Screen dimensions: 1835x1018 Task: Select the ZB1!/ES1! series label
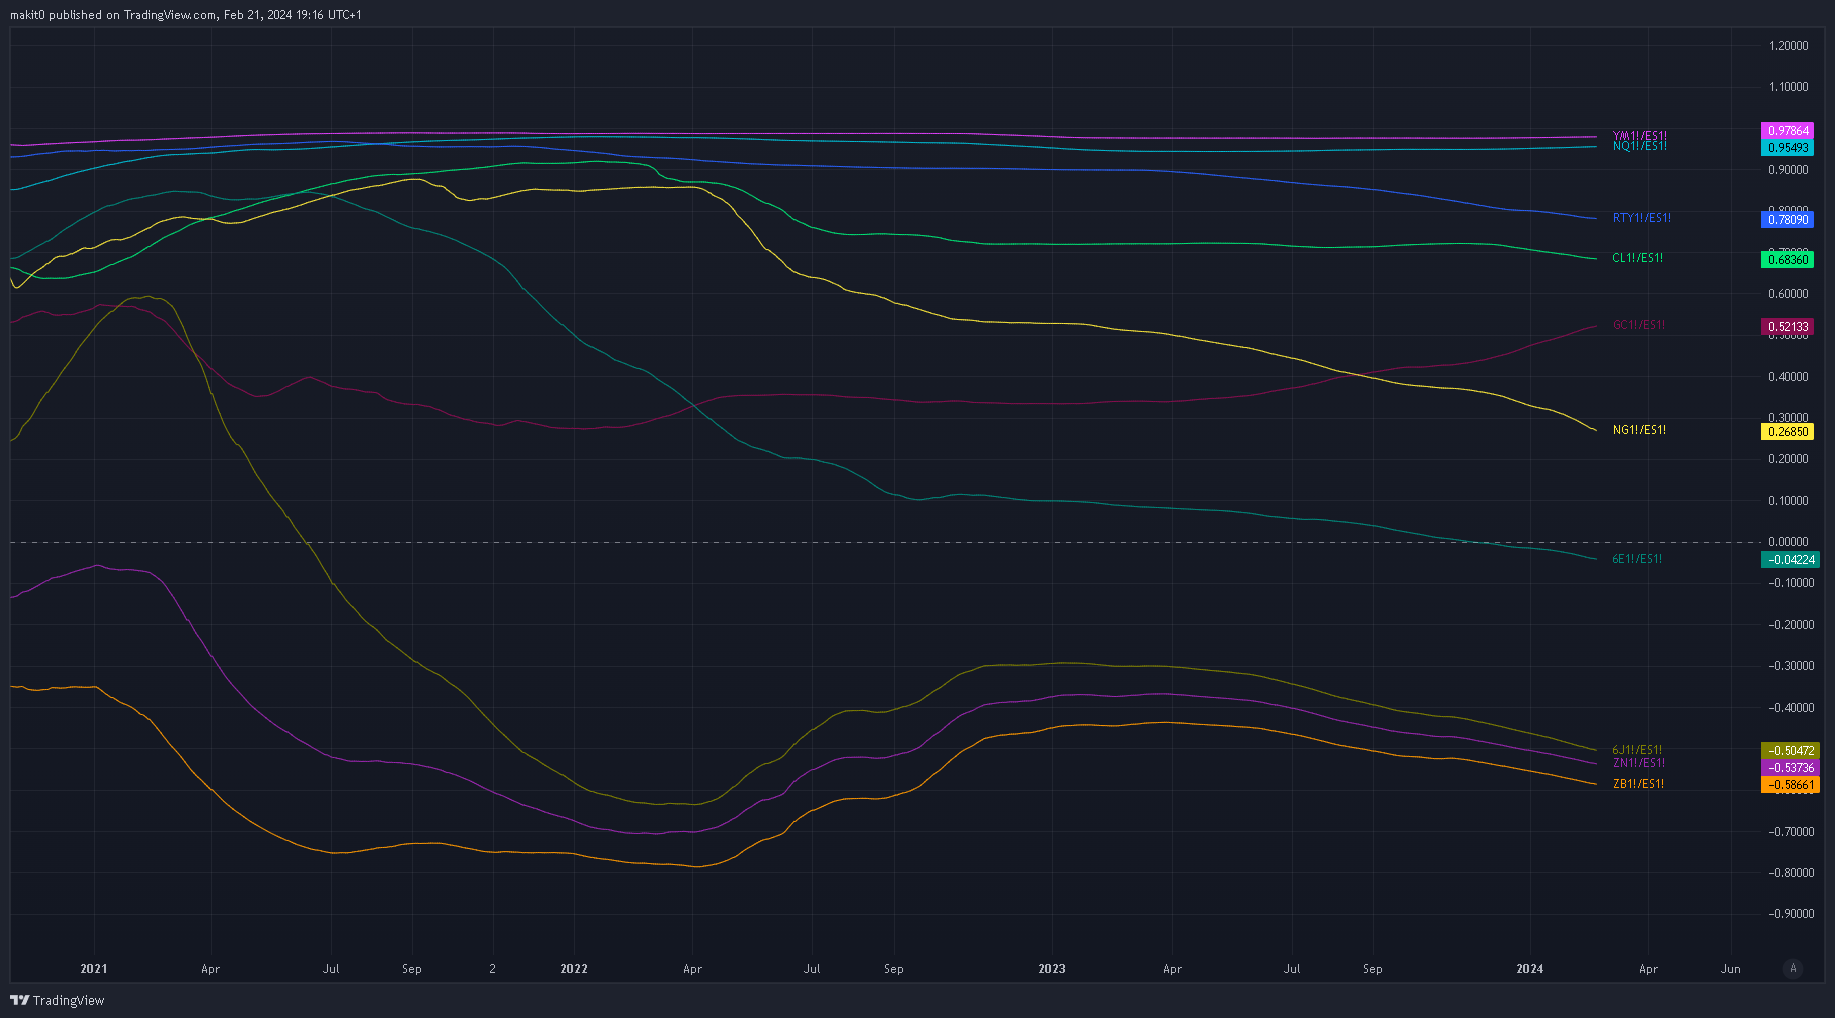1638,784
